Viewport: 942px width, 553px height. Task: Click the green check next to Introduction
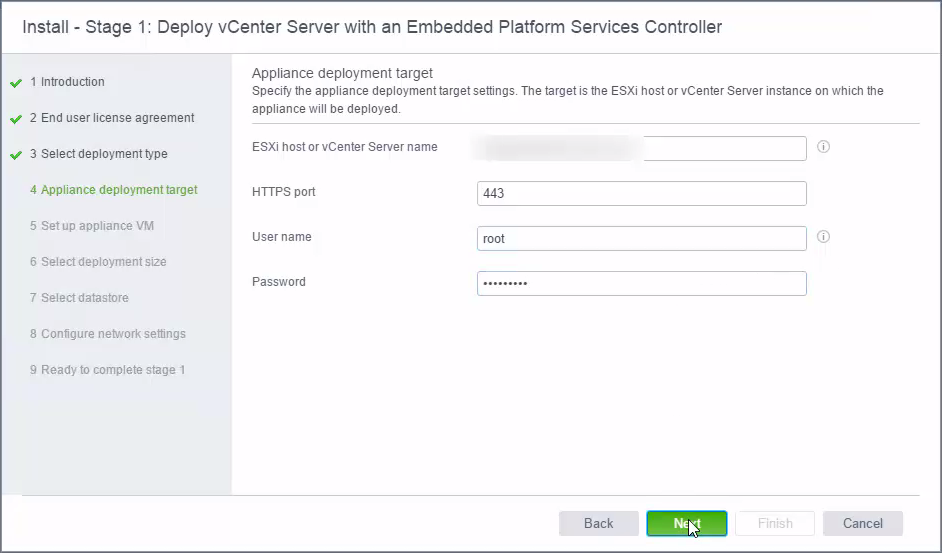pyautogui.click(x=16, y=83)
